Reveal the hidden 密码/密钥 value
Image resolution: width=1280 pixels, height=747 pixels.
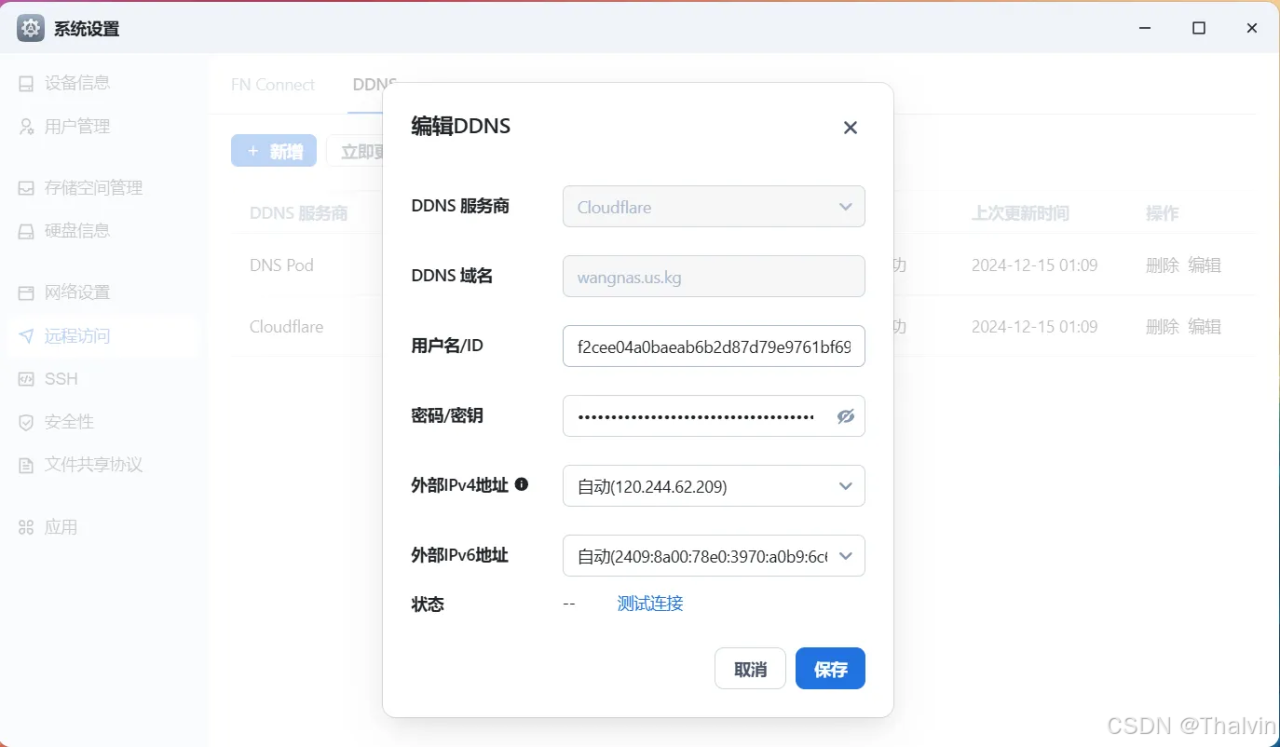tap(845, 416)
